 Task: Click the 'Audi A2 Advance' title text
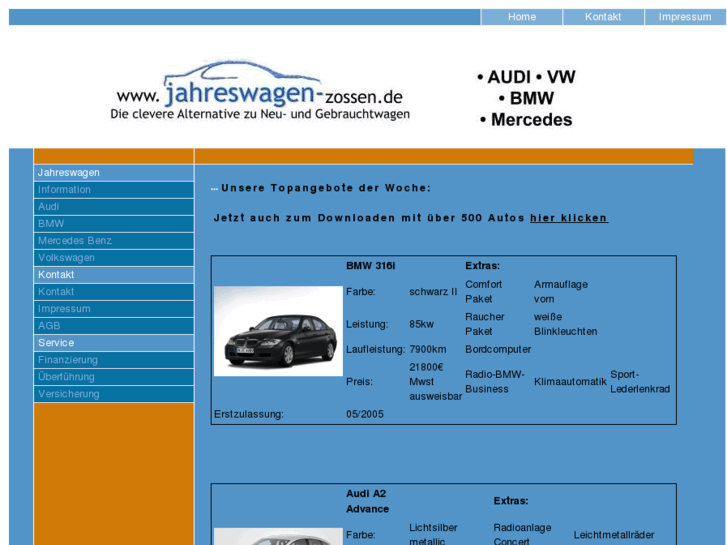pyautogui.click(x=367, y=501)
